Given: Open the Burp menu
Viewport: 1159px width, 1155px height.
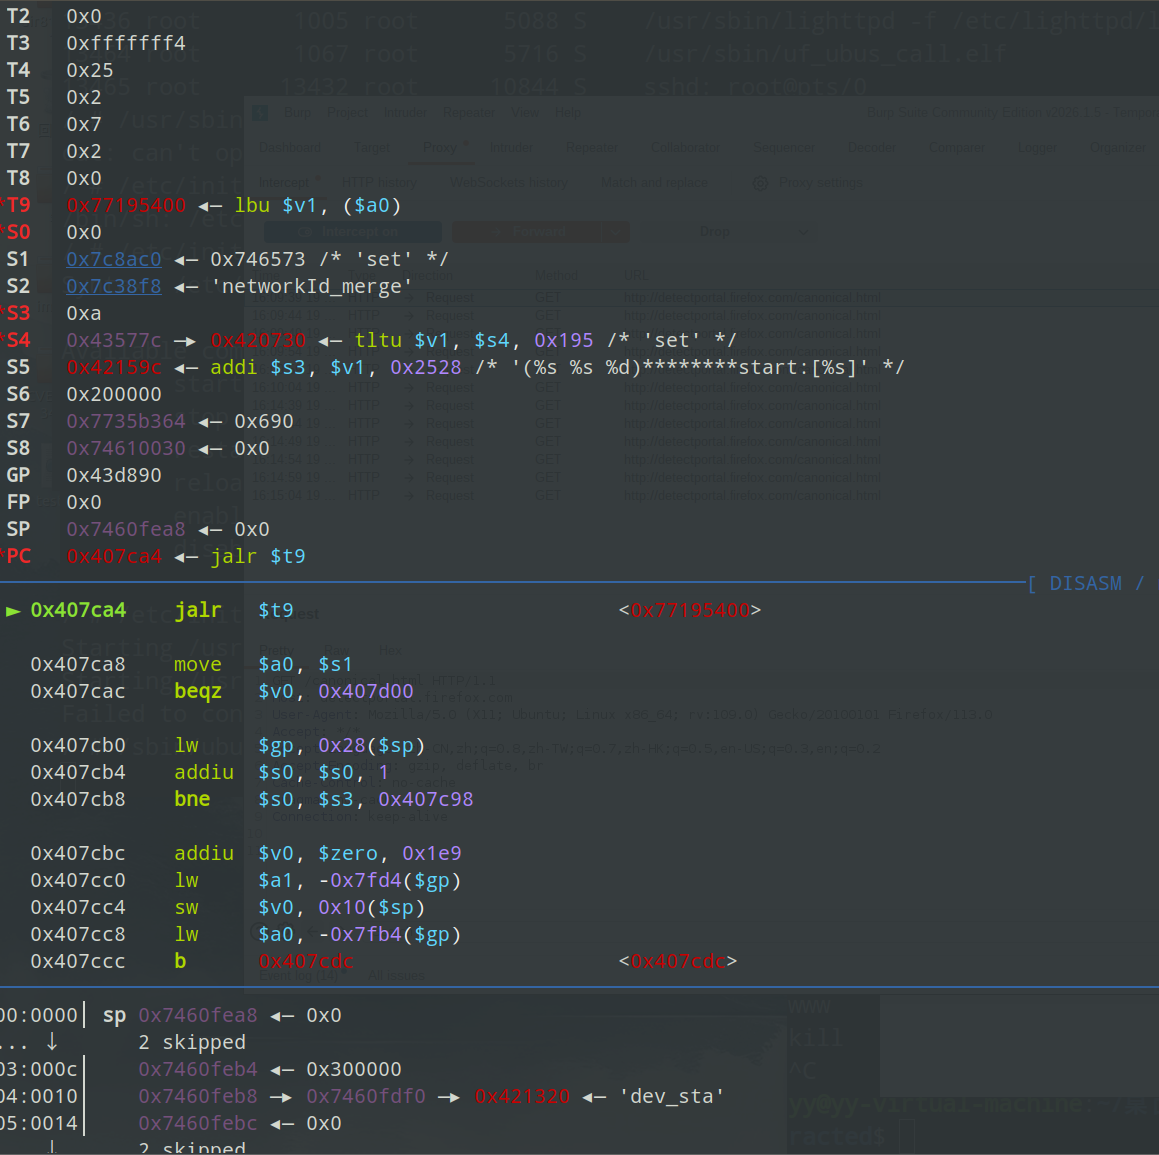Looking at the screenshot, I should (297, 113).
